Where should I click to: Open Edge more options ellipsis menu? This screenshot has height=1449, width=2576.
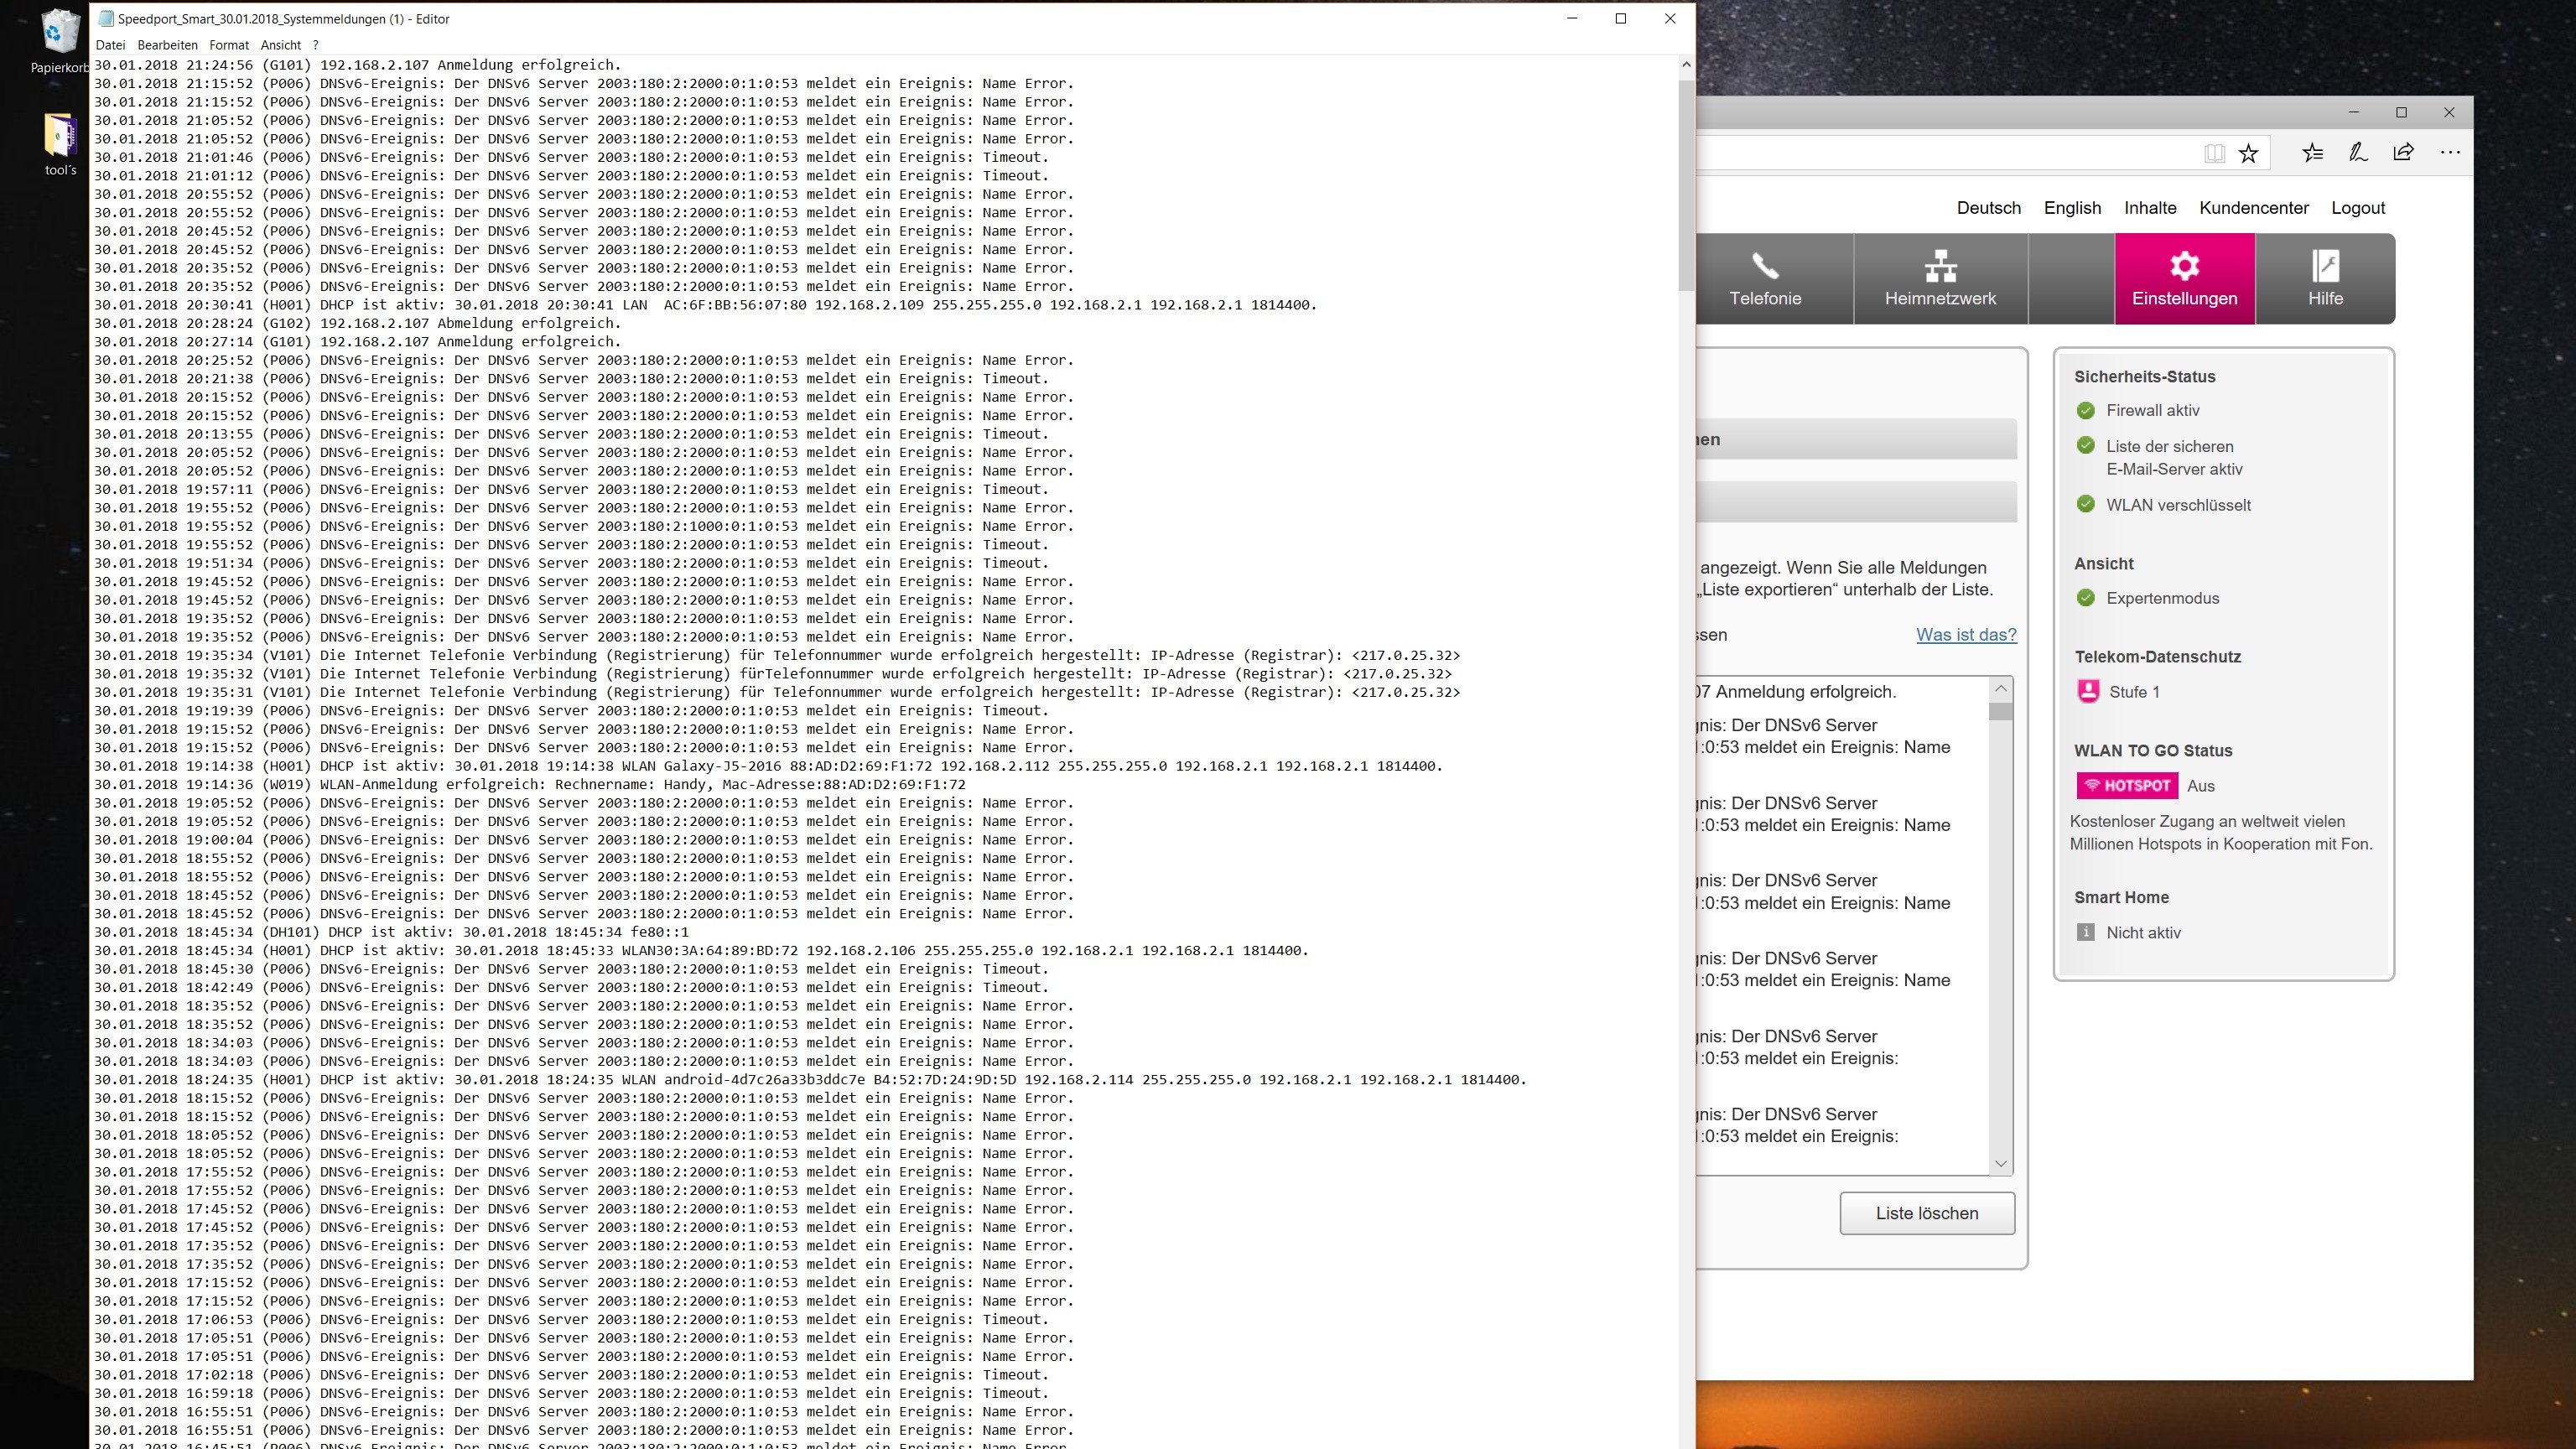click(x=2449, y=153)
